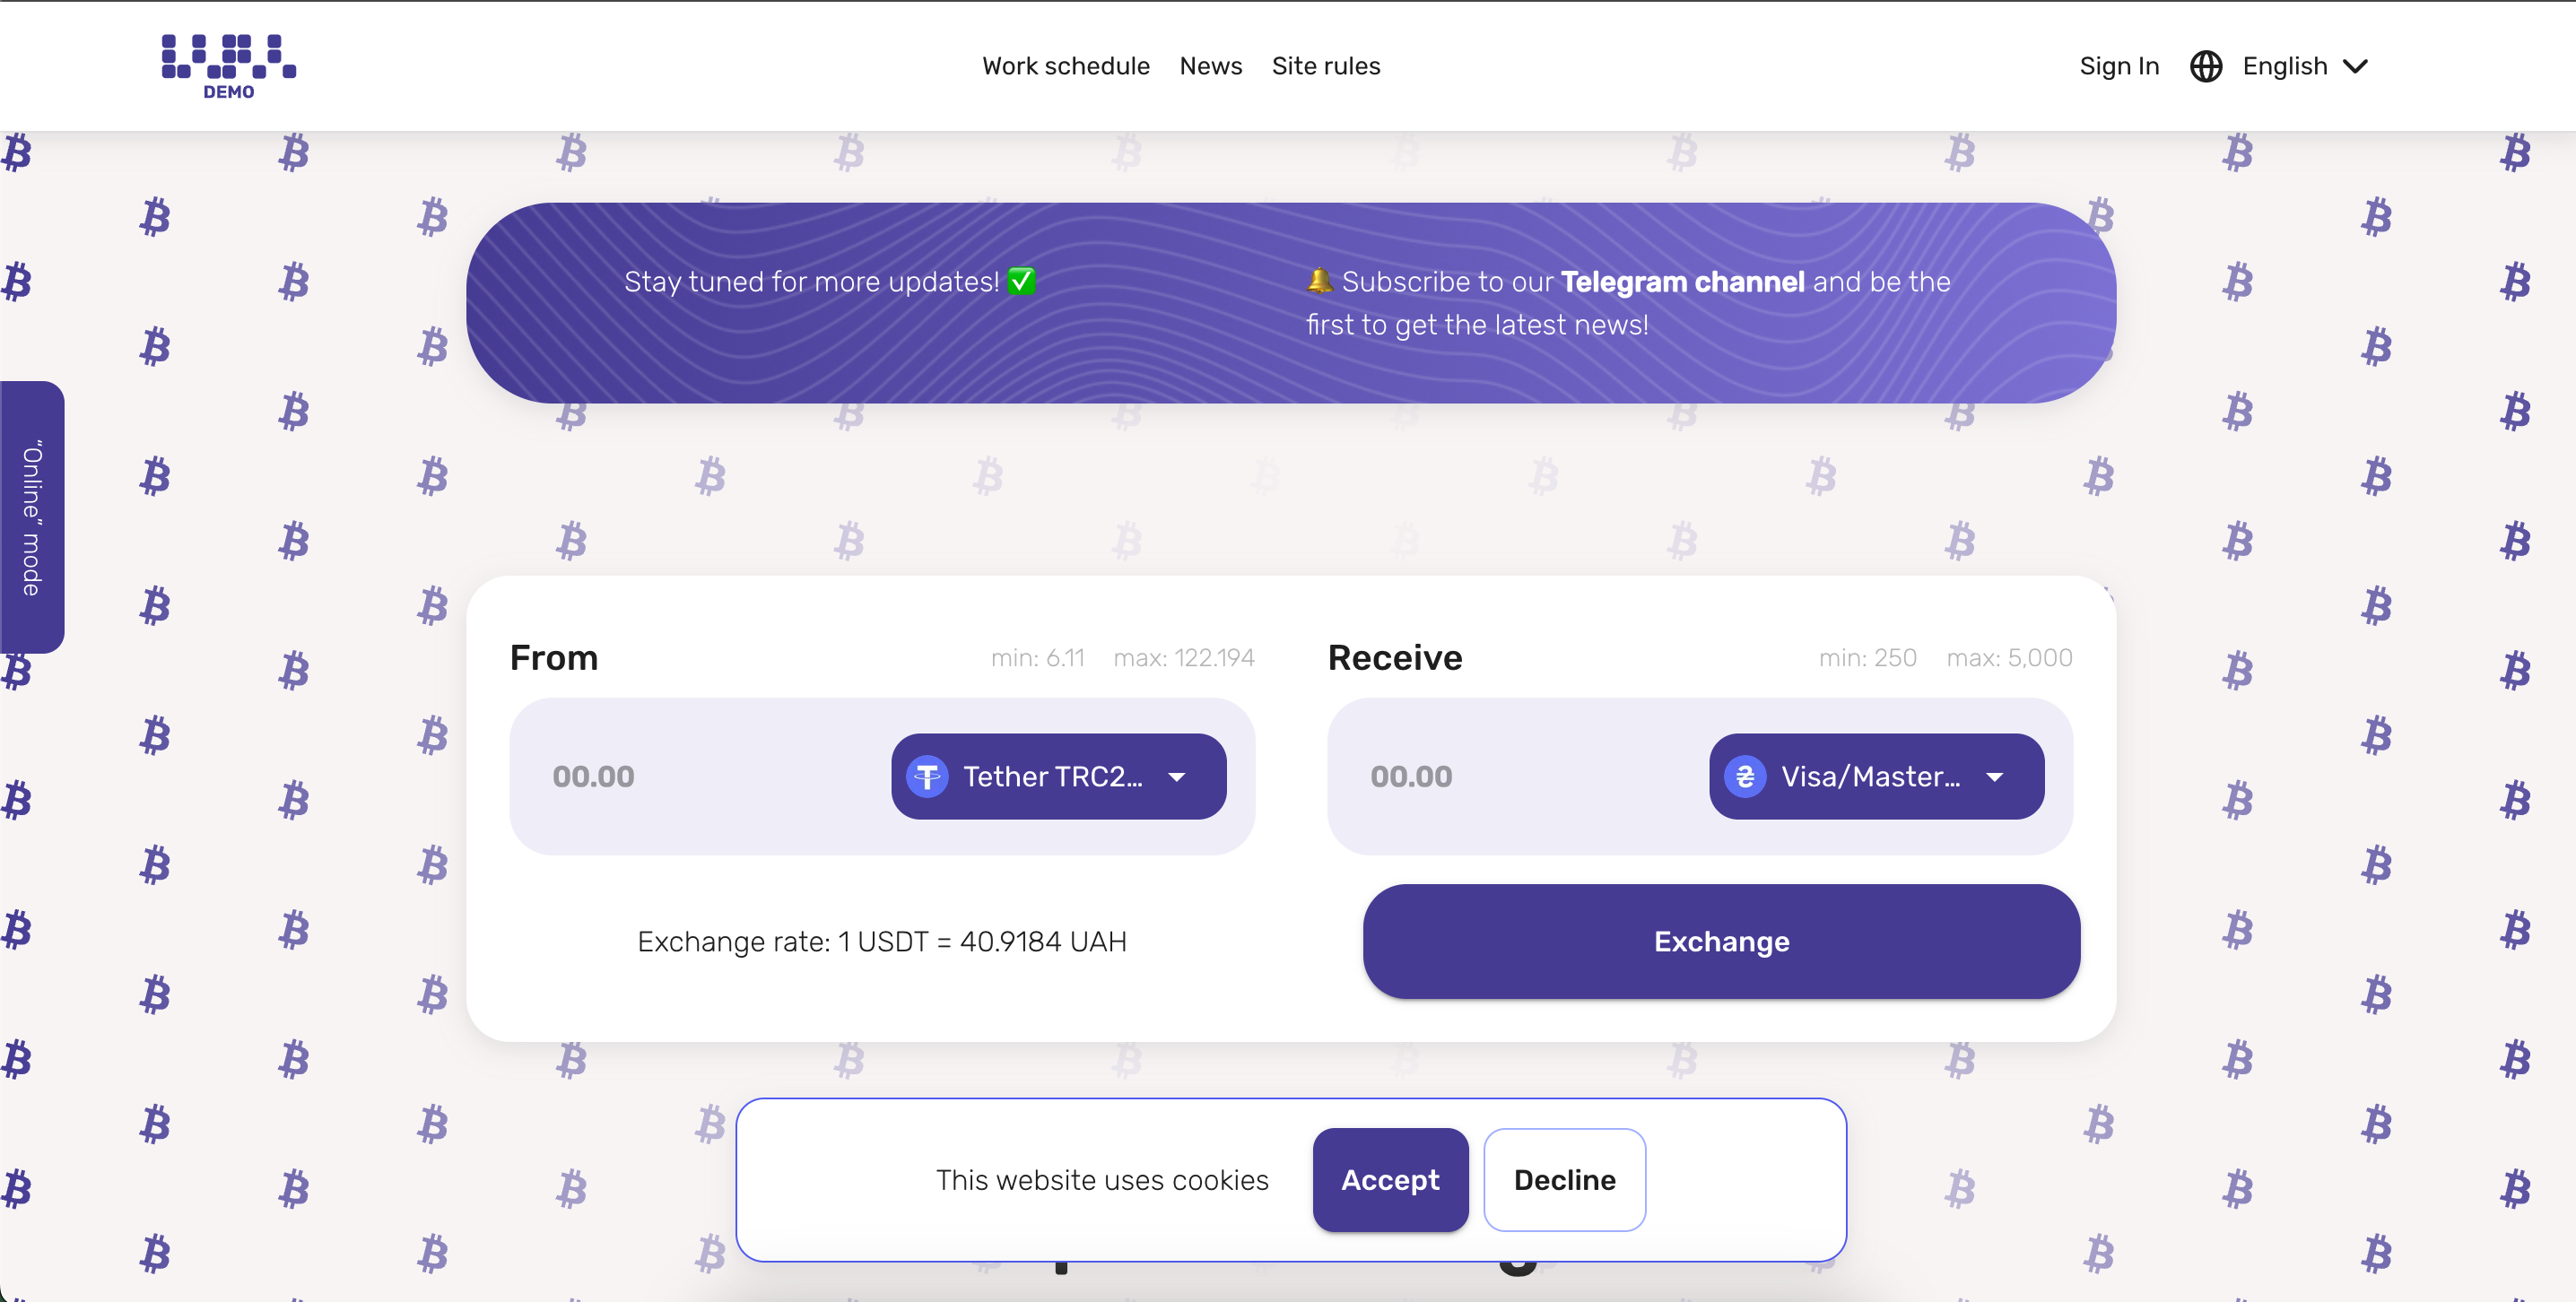This screenshot has height=1302, width=2576.
Task: Click the From min: 6.11 value
Action: pos(1037,658)
